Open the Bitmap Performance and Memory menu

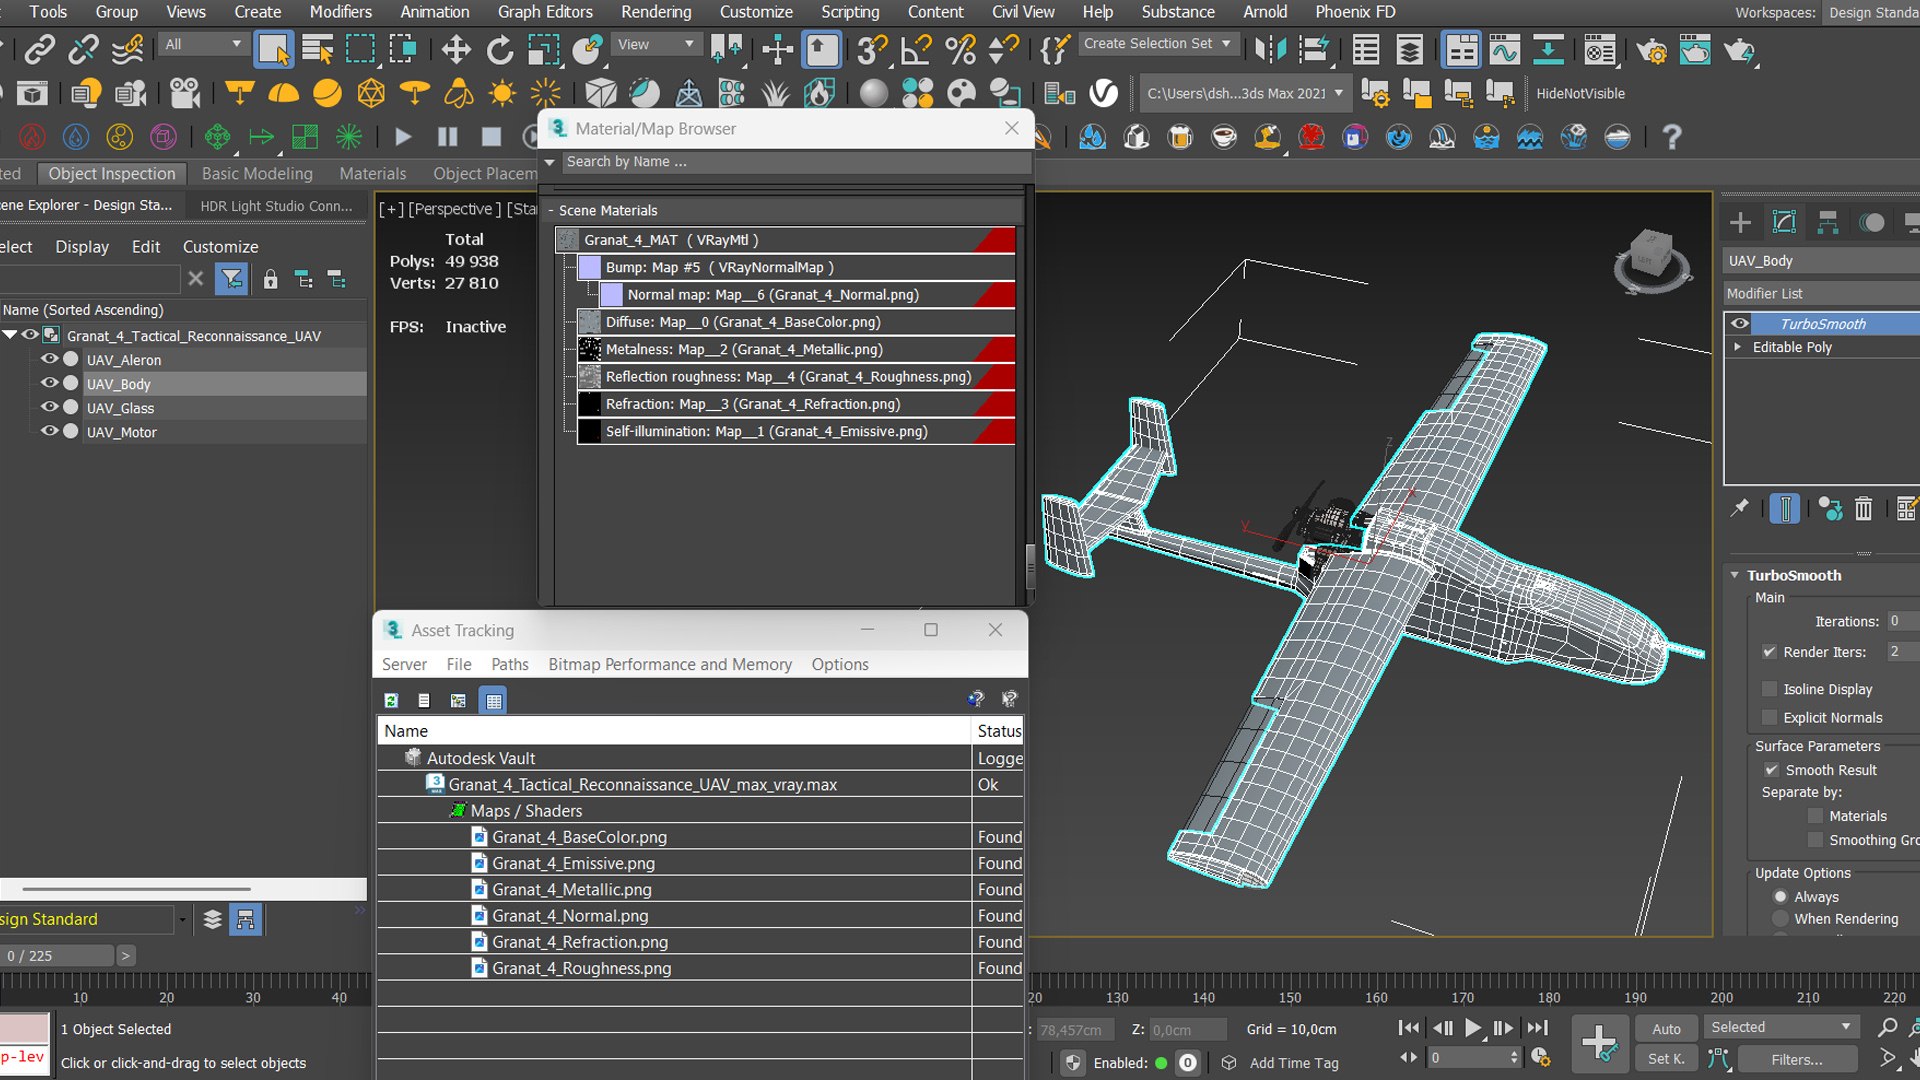coord(670,664)
